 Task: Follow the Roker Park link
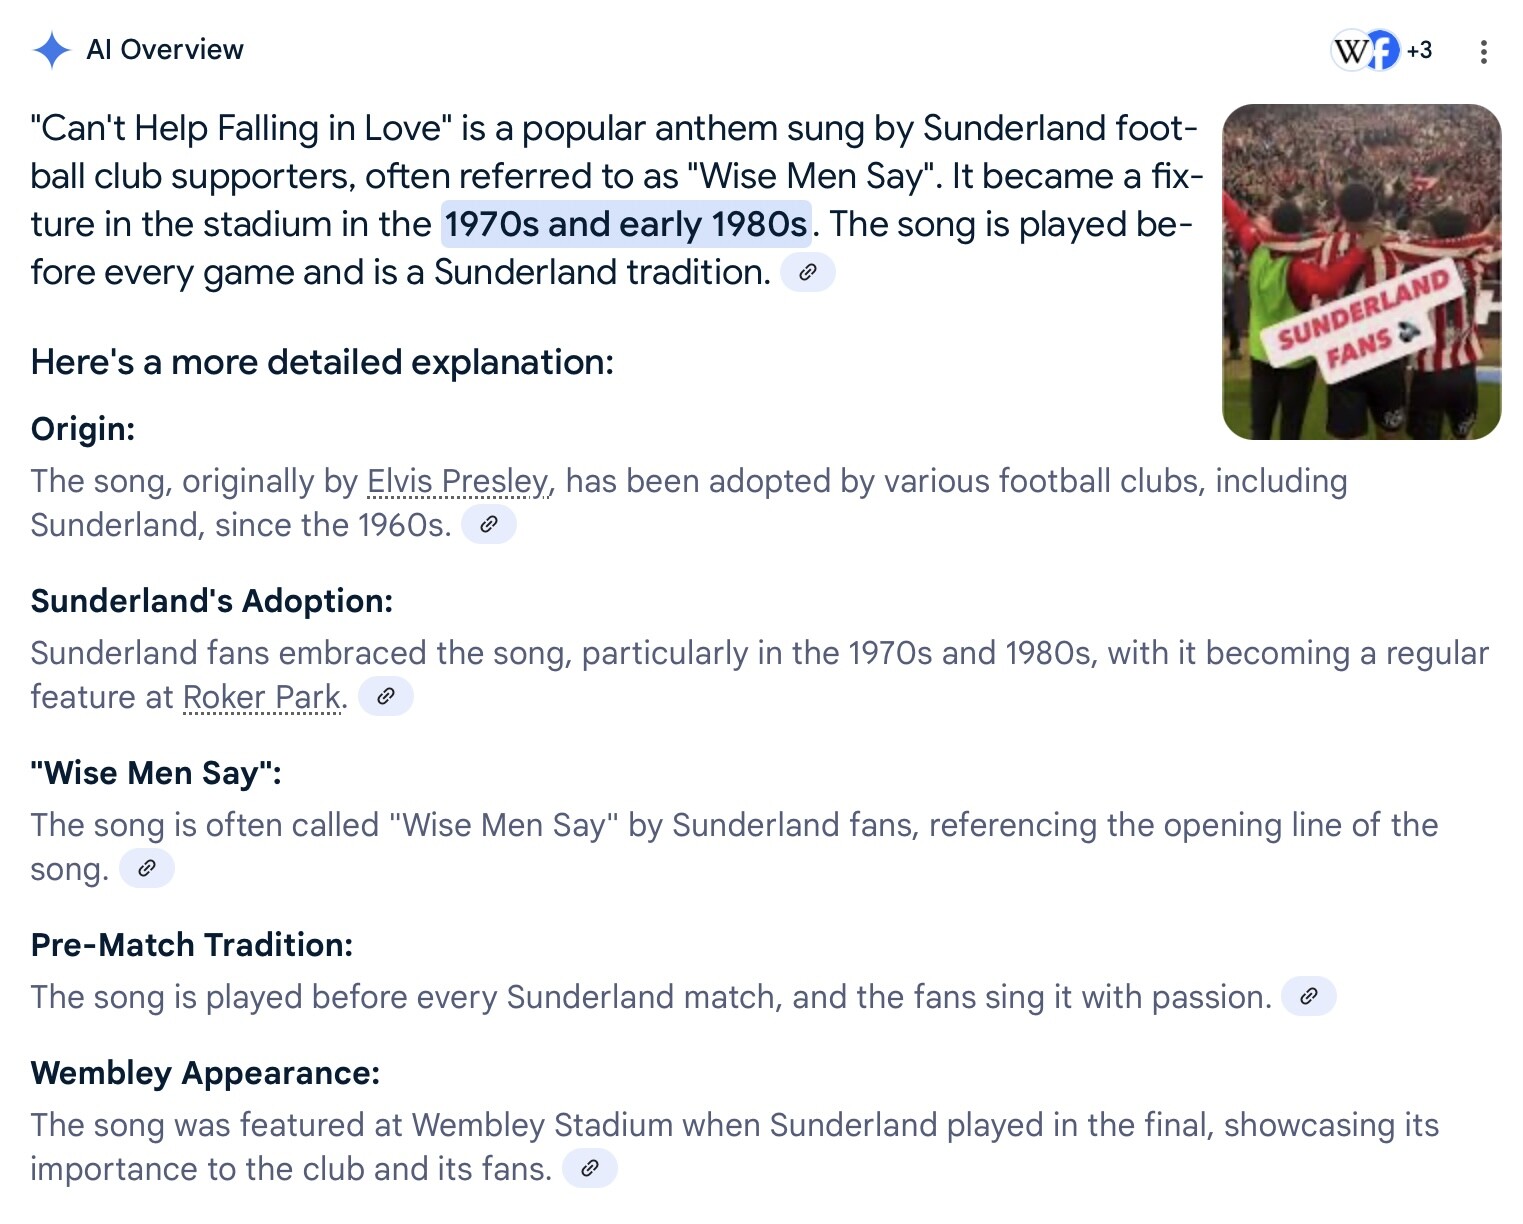click(262, 697)
